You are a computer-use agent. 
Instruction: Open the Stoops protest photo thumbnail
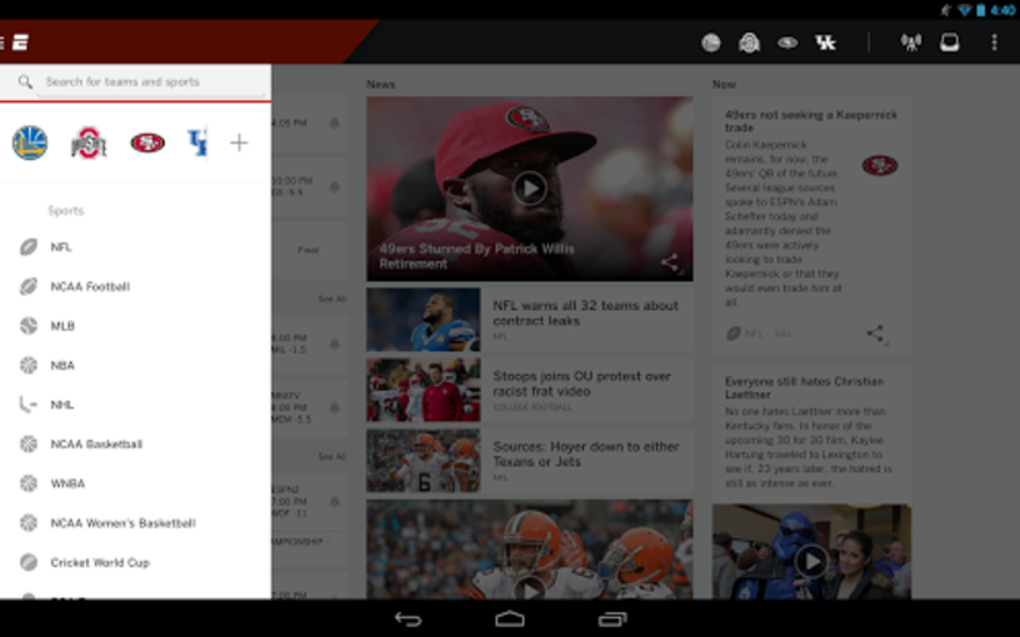(x=423, y=390)
